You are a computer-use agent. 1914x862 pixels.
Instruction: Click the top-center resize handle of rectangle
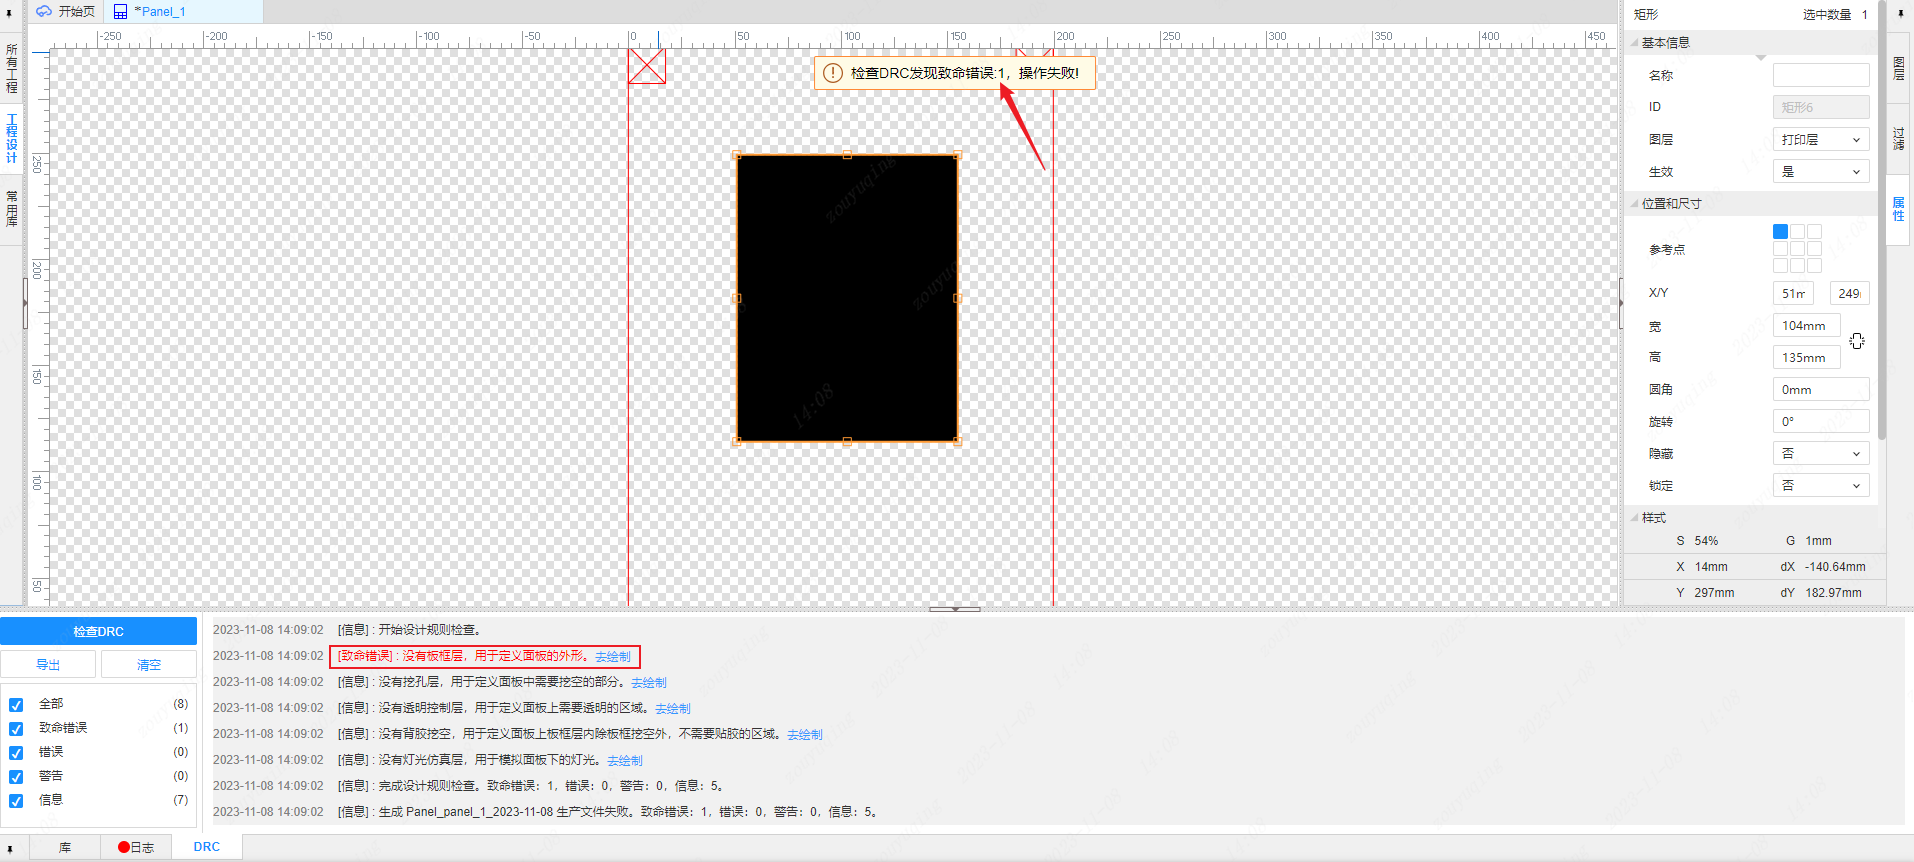point(847,155)
